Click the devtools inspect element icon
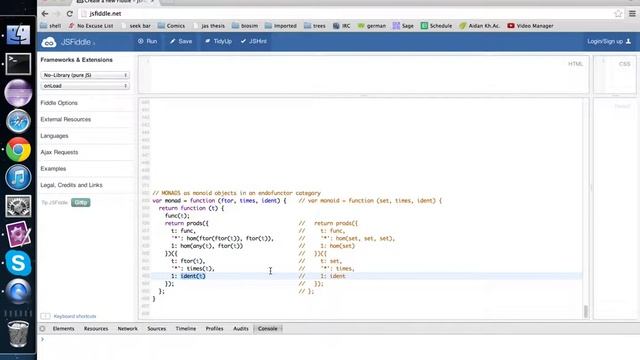The image size is (640, 360). coord(42,329)
